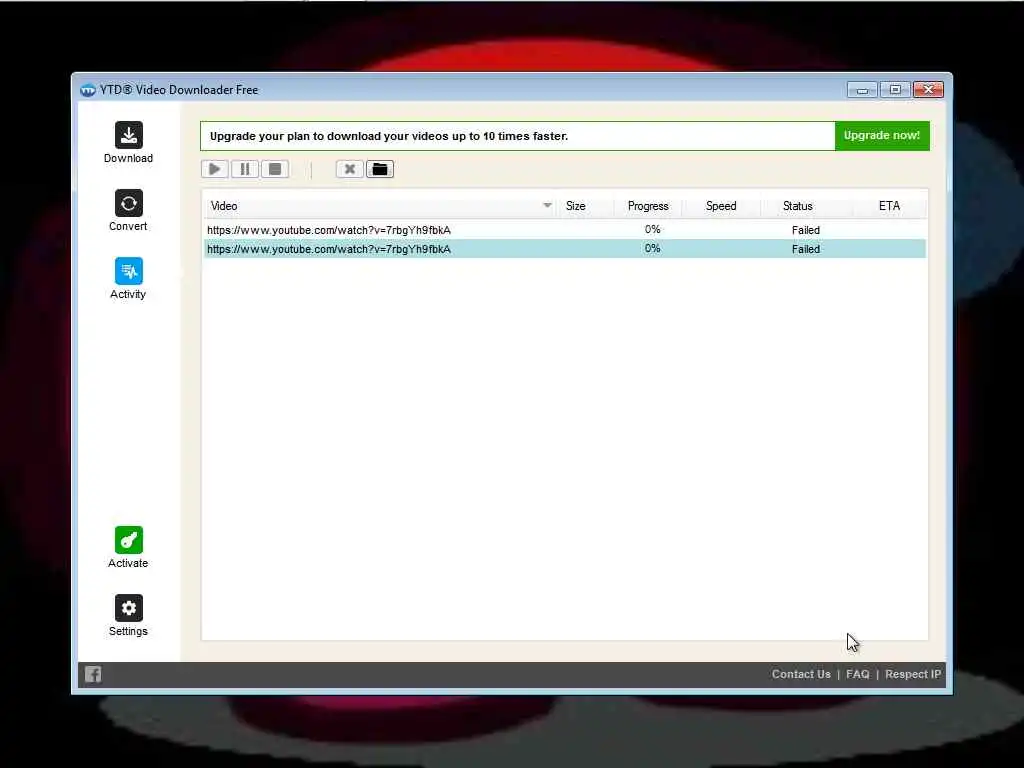Screen dimensions: 1024x768
Task: Select the highlighted second youtube.com URL row
Action: point(565,249)
